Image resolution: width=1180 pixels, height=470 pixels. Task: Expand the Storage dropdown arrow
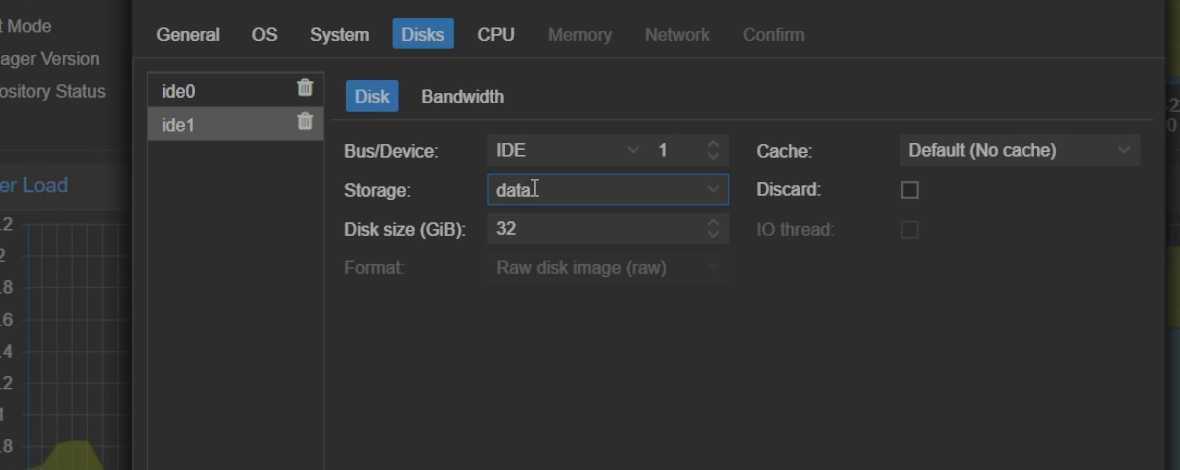(x=713, y=190)
